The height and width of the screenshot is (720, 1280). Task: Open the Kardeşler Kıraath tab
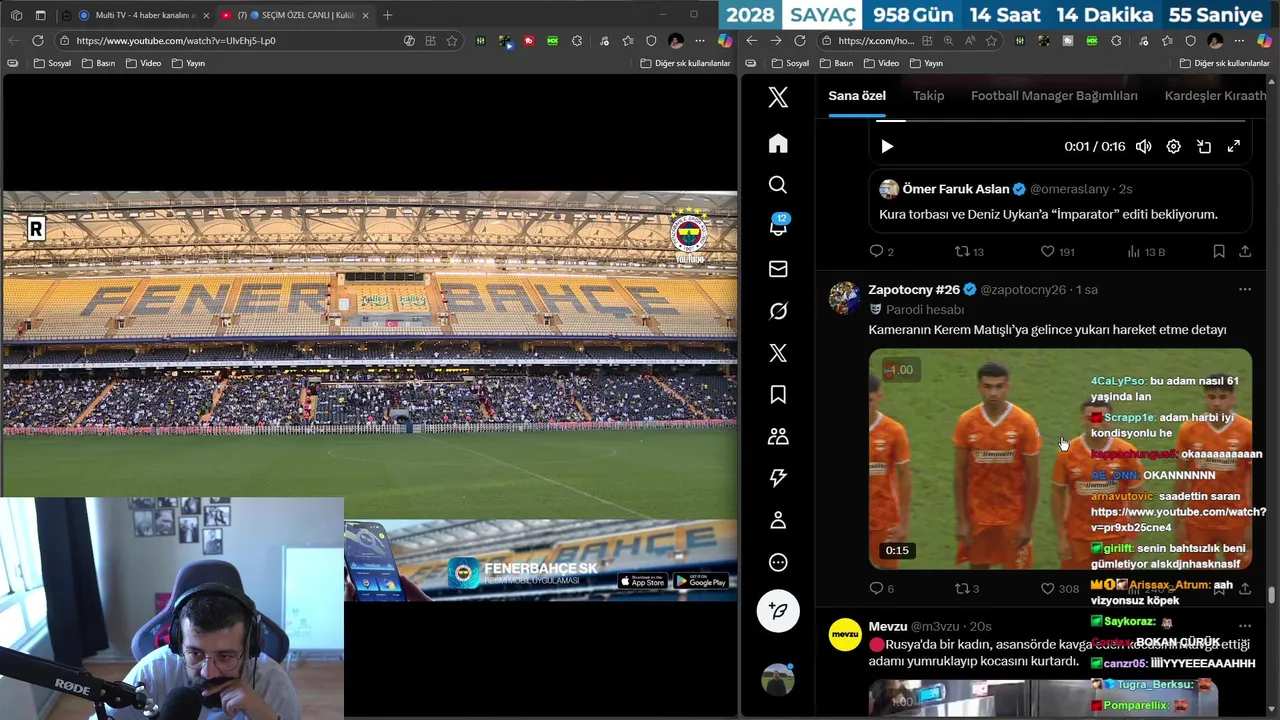tap(1215, 96)
